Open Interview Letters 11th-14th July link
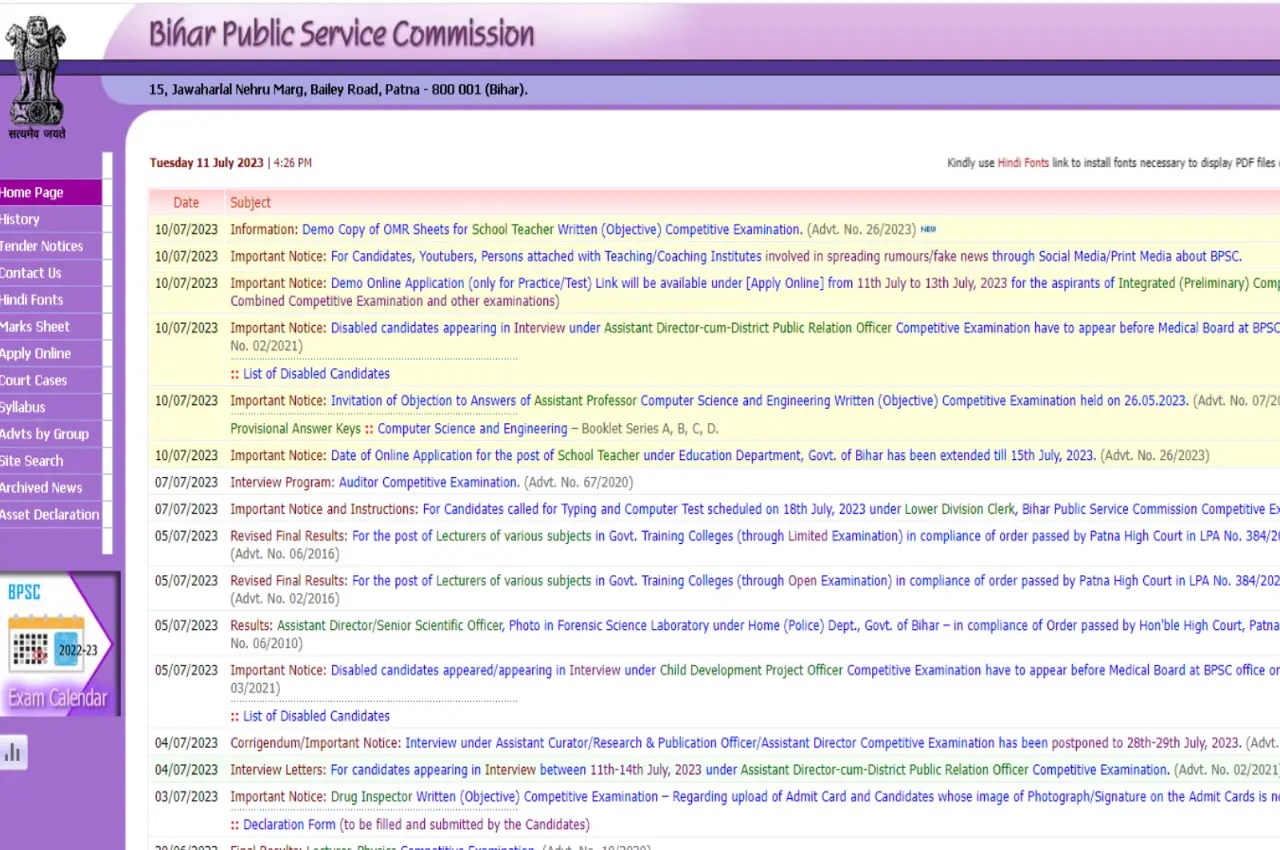 tap(750, 770)
